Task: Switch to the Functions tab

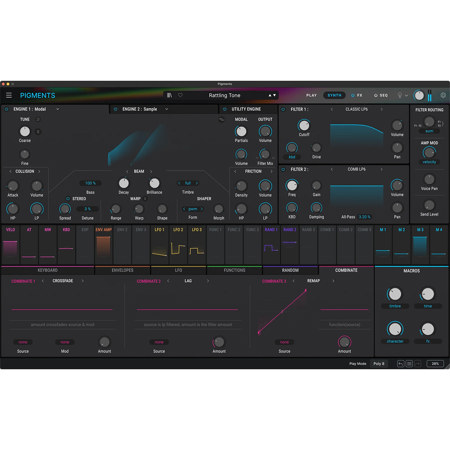Action: (x=234, y=270)
